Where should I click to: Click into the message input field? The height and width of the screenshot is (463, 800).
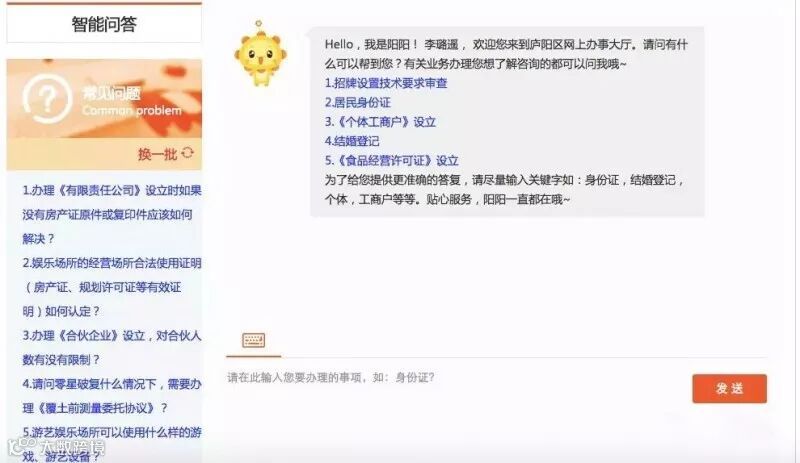454,378
